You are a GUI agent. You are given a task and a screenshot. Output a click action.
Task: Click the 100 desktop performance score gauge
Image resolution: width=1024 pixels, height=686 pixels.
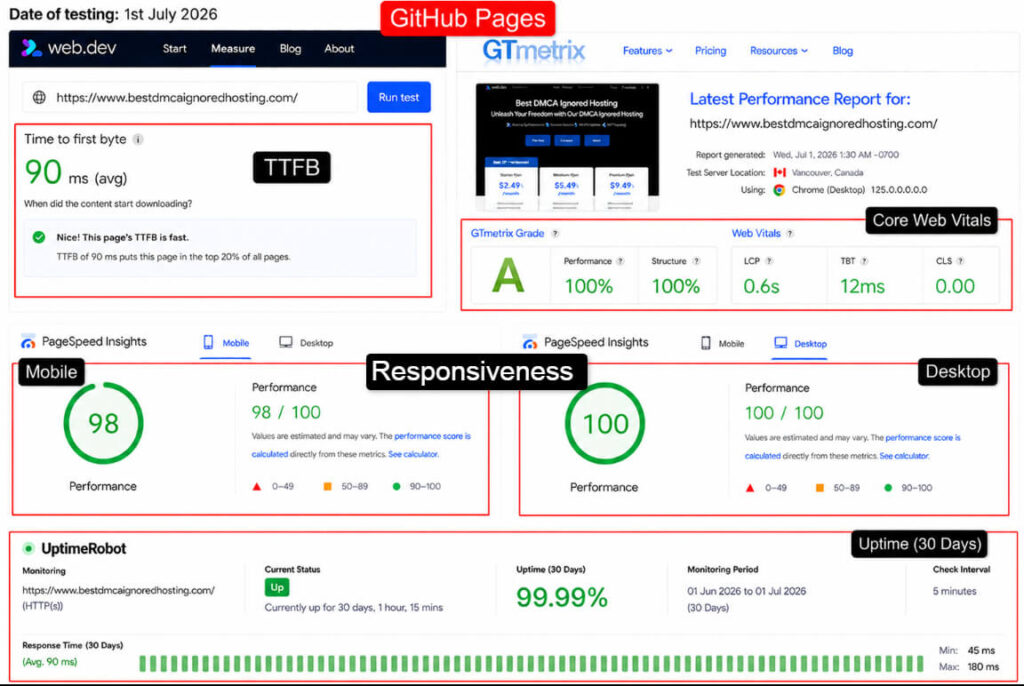click(x=605, y=423)
